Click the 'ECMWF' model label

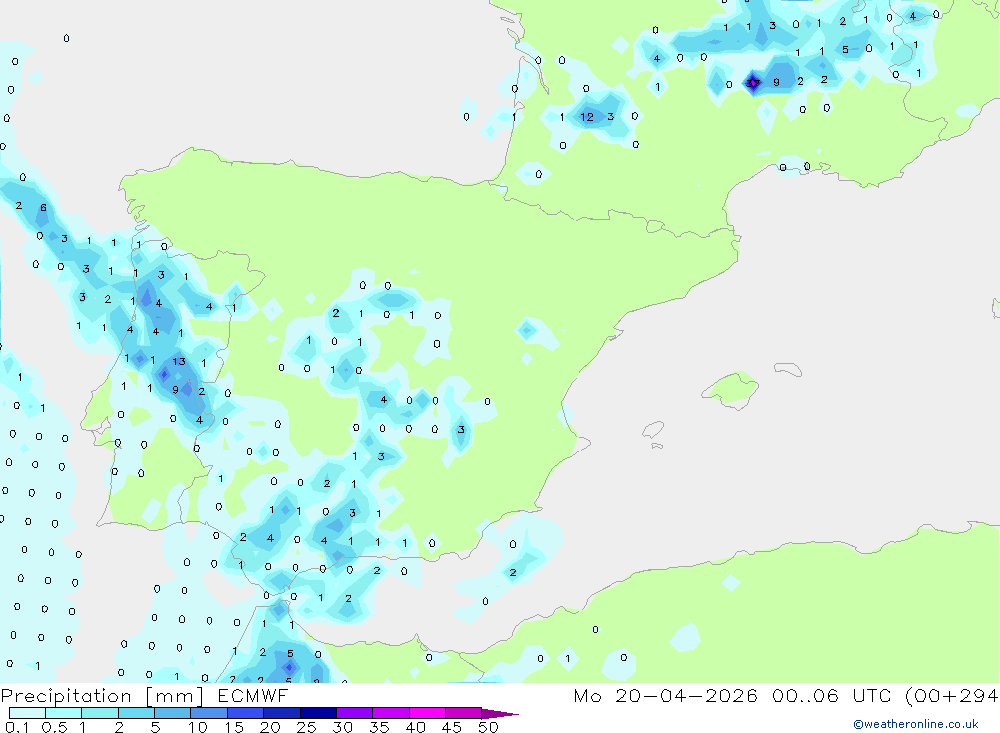click(253, 695)
